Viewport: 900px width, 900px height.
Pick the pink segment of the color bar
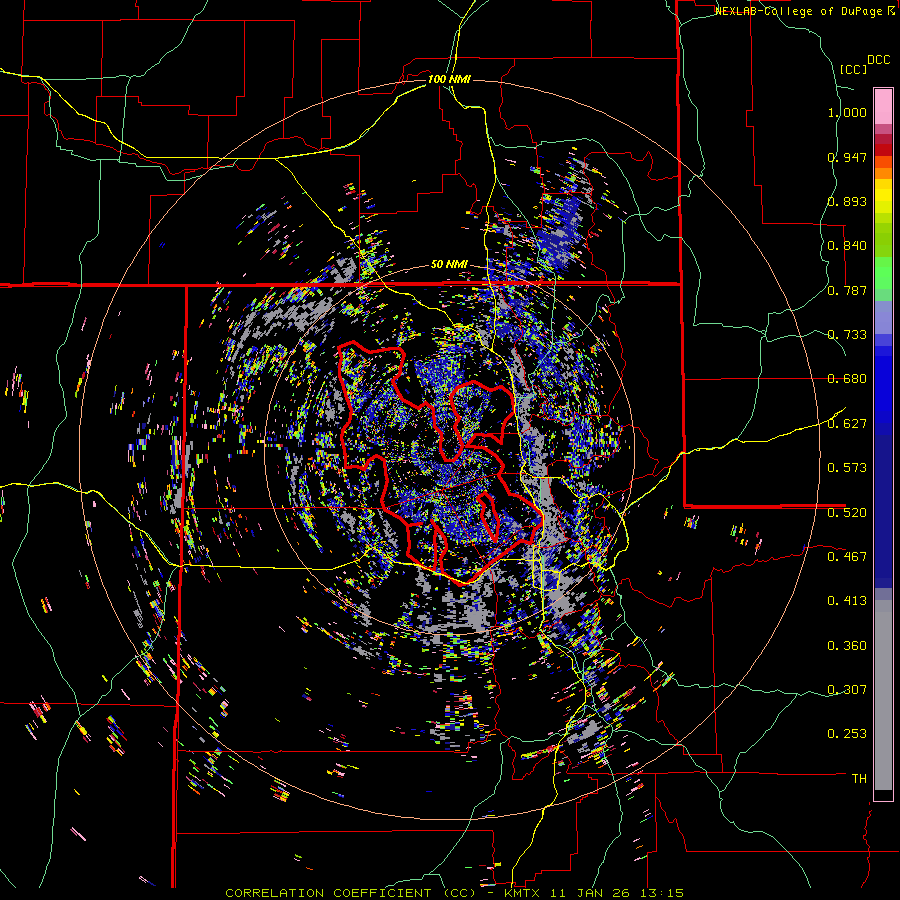pyautogui.click(x=883, y=106)
